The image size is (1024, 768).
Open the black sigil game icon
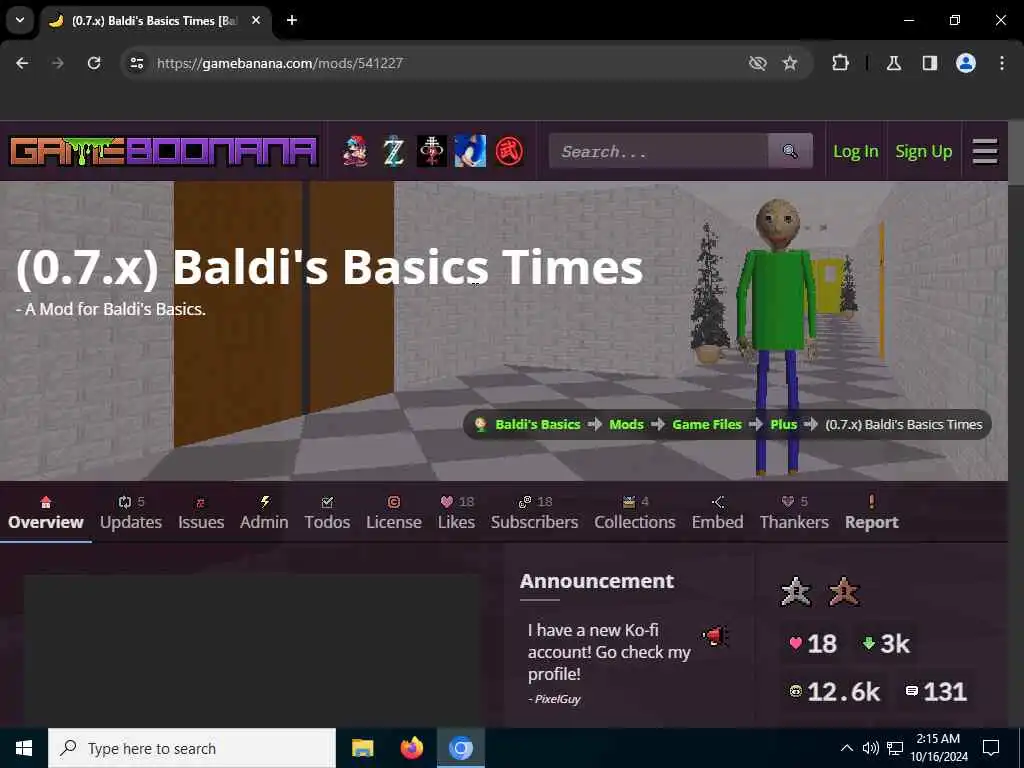tap(432, 151)
